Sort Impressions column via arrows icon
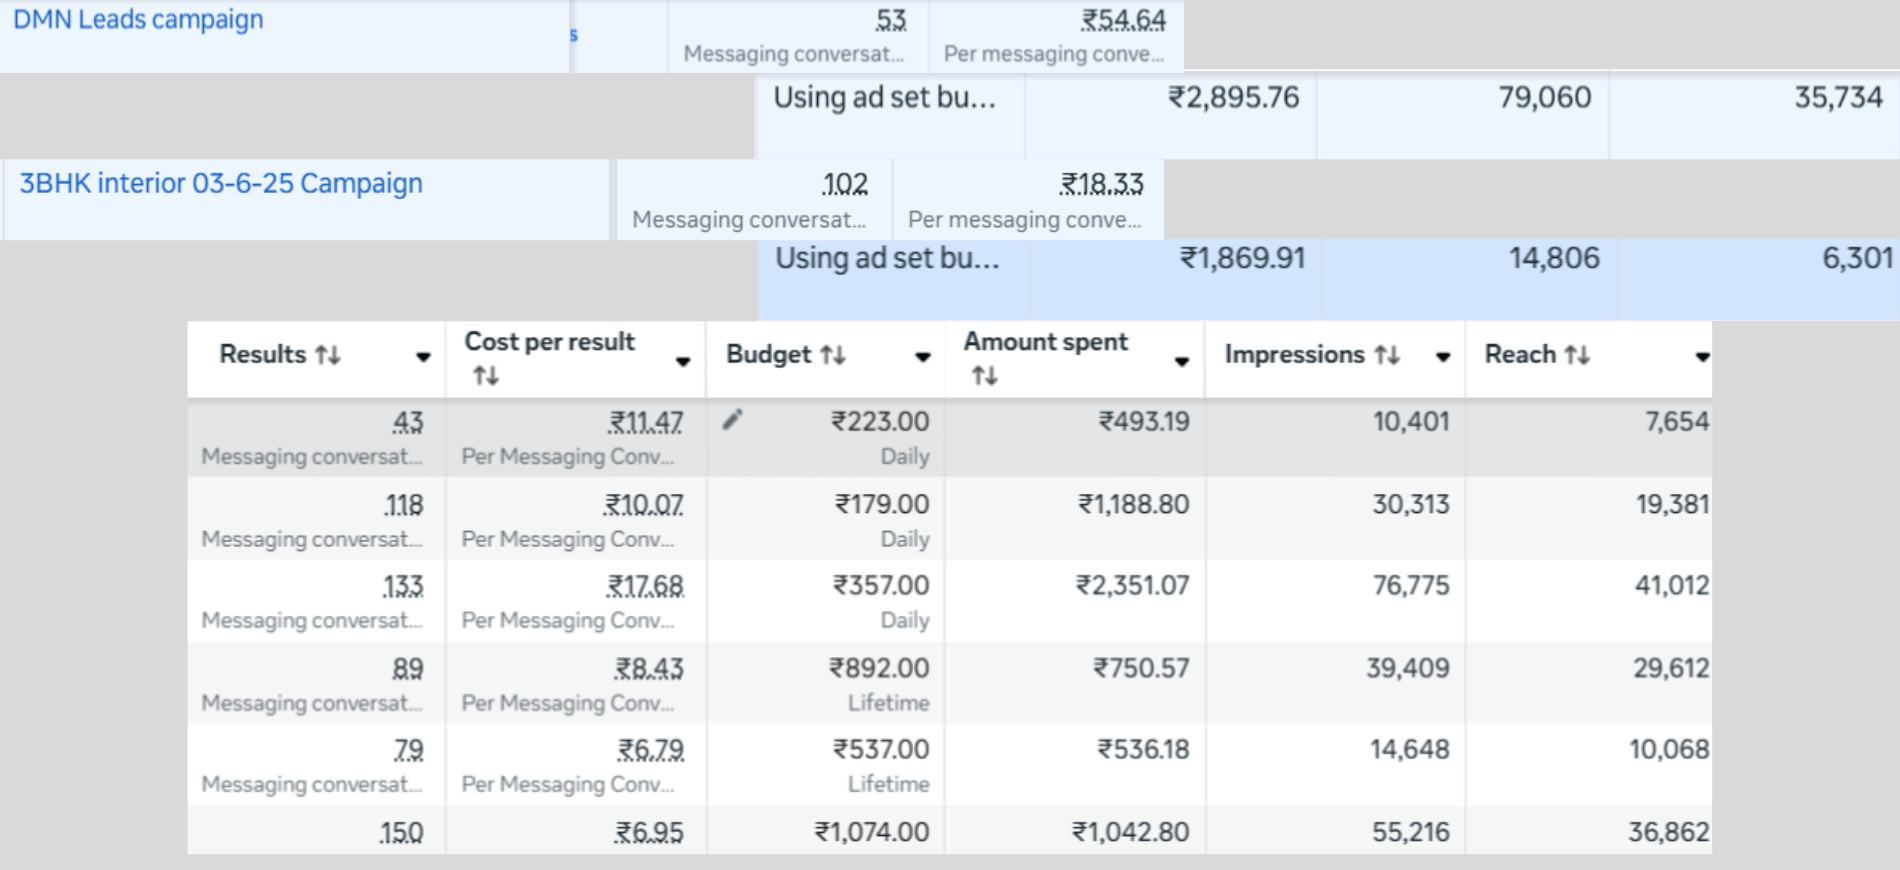 coord(1387,355)
